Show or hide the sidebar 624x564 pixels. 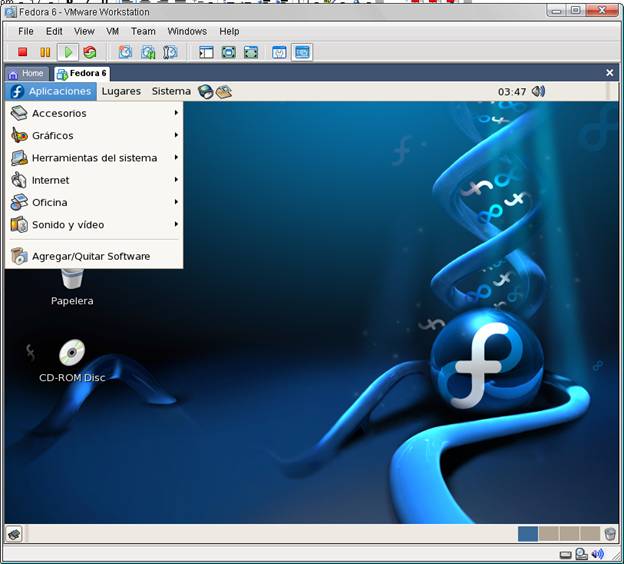pos(206,52)
